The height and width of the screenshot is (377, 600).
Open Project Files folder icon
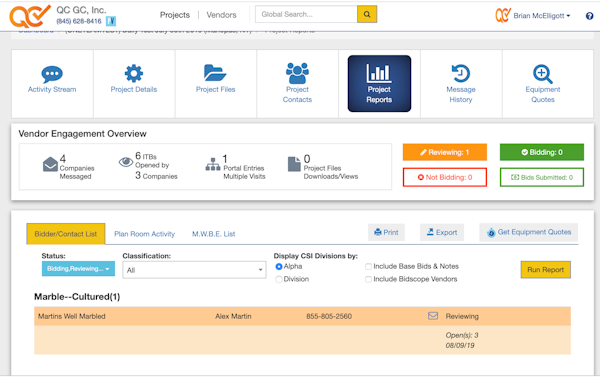pos(215,73)
